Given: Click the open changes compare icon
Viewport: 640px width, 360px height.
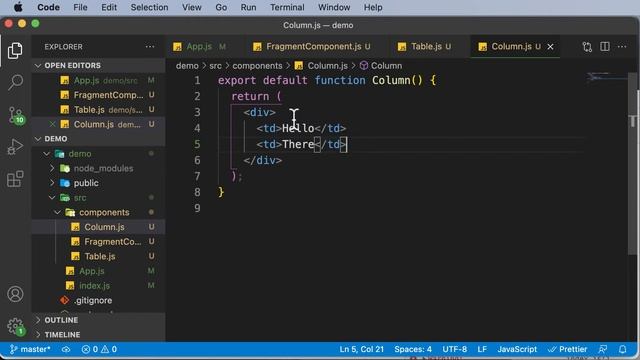Looking at the screenshot, I should (x=587, y=47).
